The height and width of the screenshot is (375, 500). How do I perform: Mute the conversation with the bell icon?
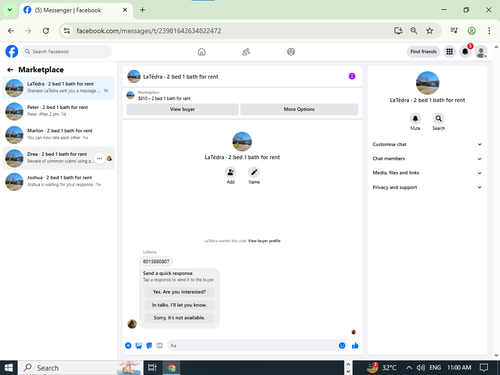coord(415,118)
